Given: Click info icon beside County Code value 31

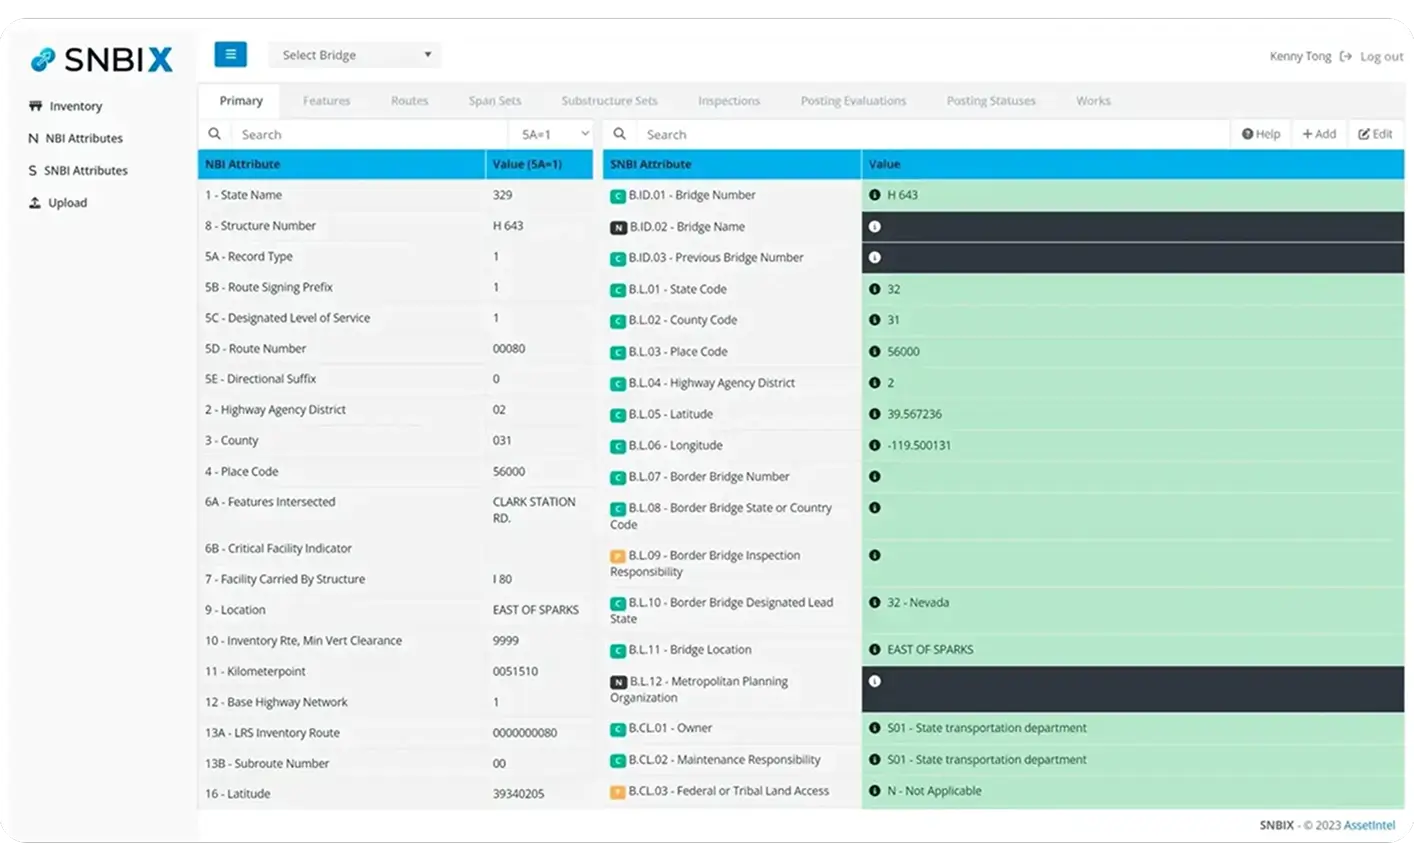Looking at the screenshot, I should (875, 320).
